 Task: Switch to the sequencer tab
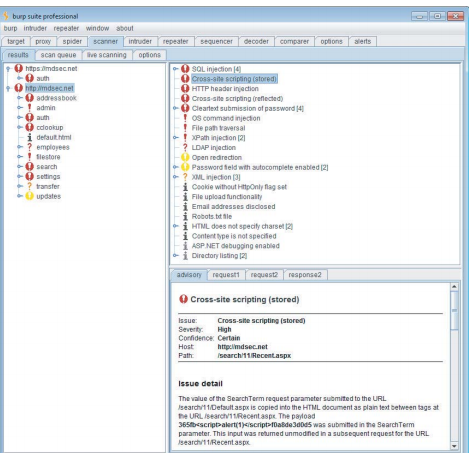[x=216, y=41]
